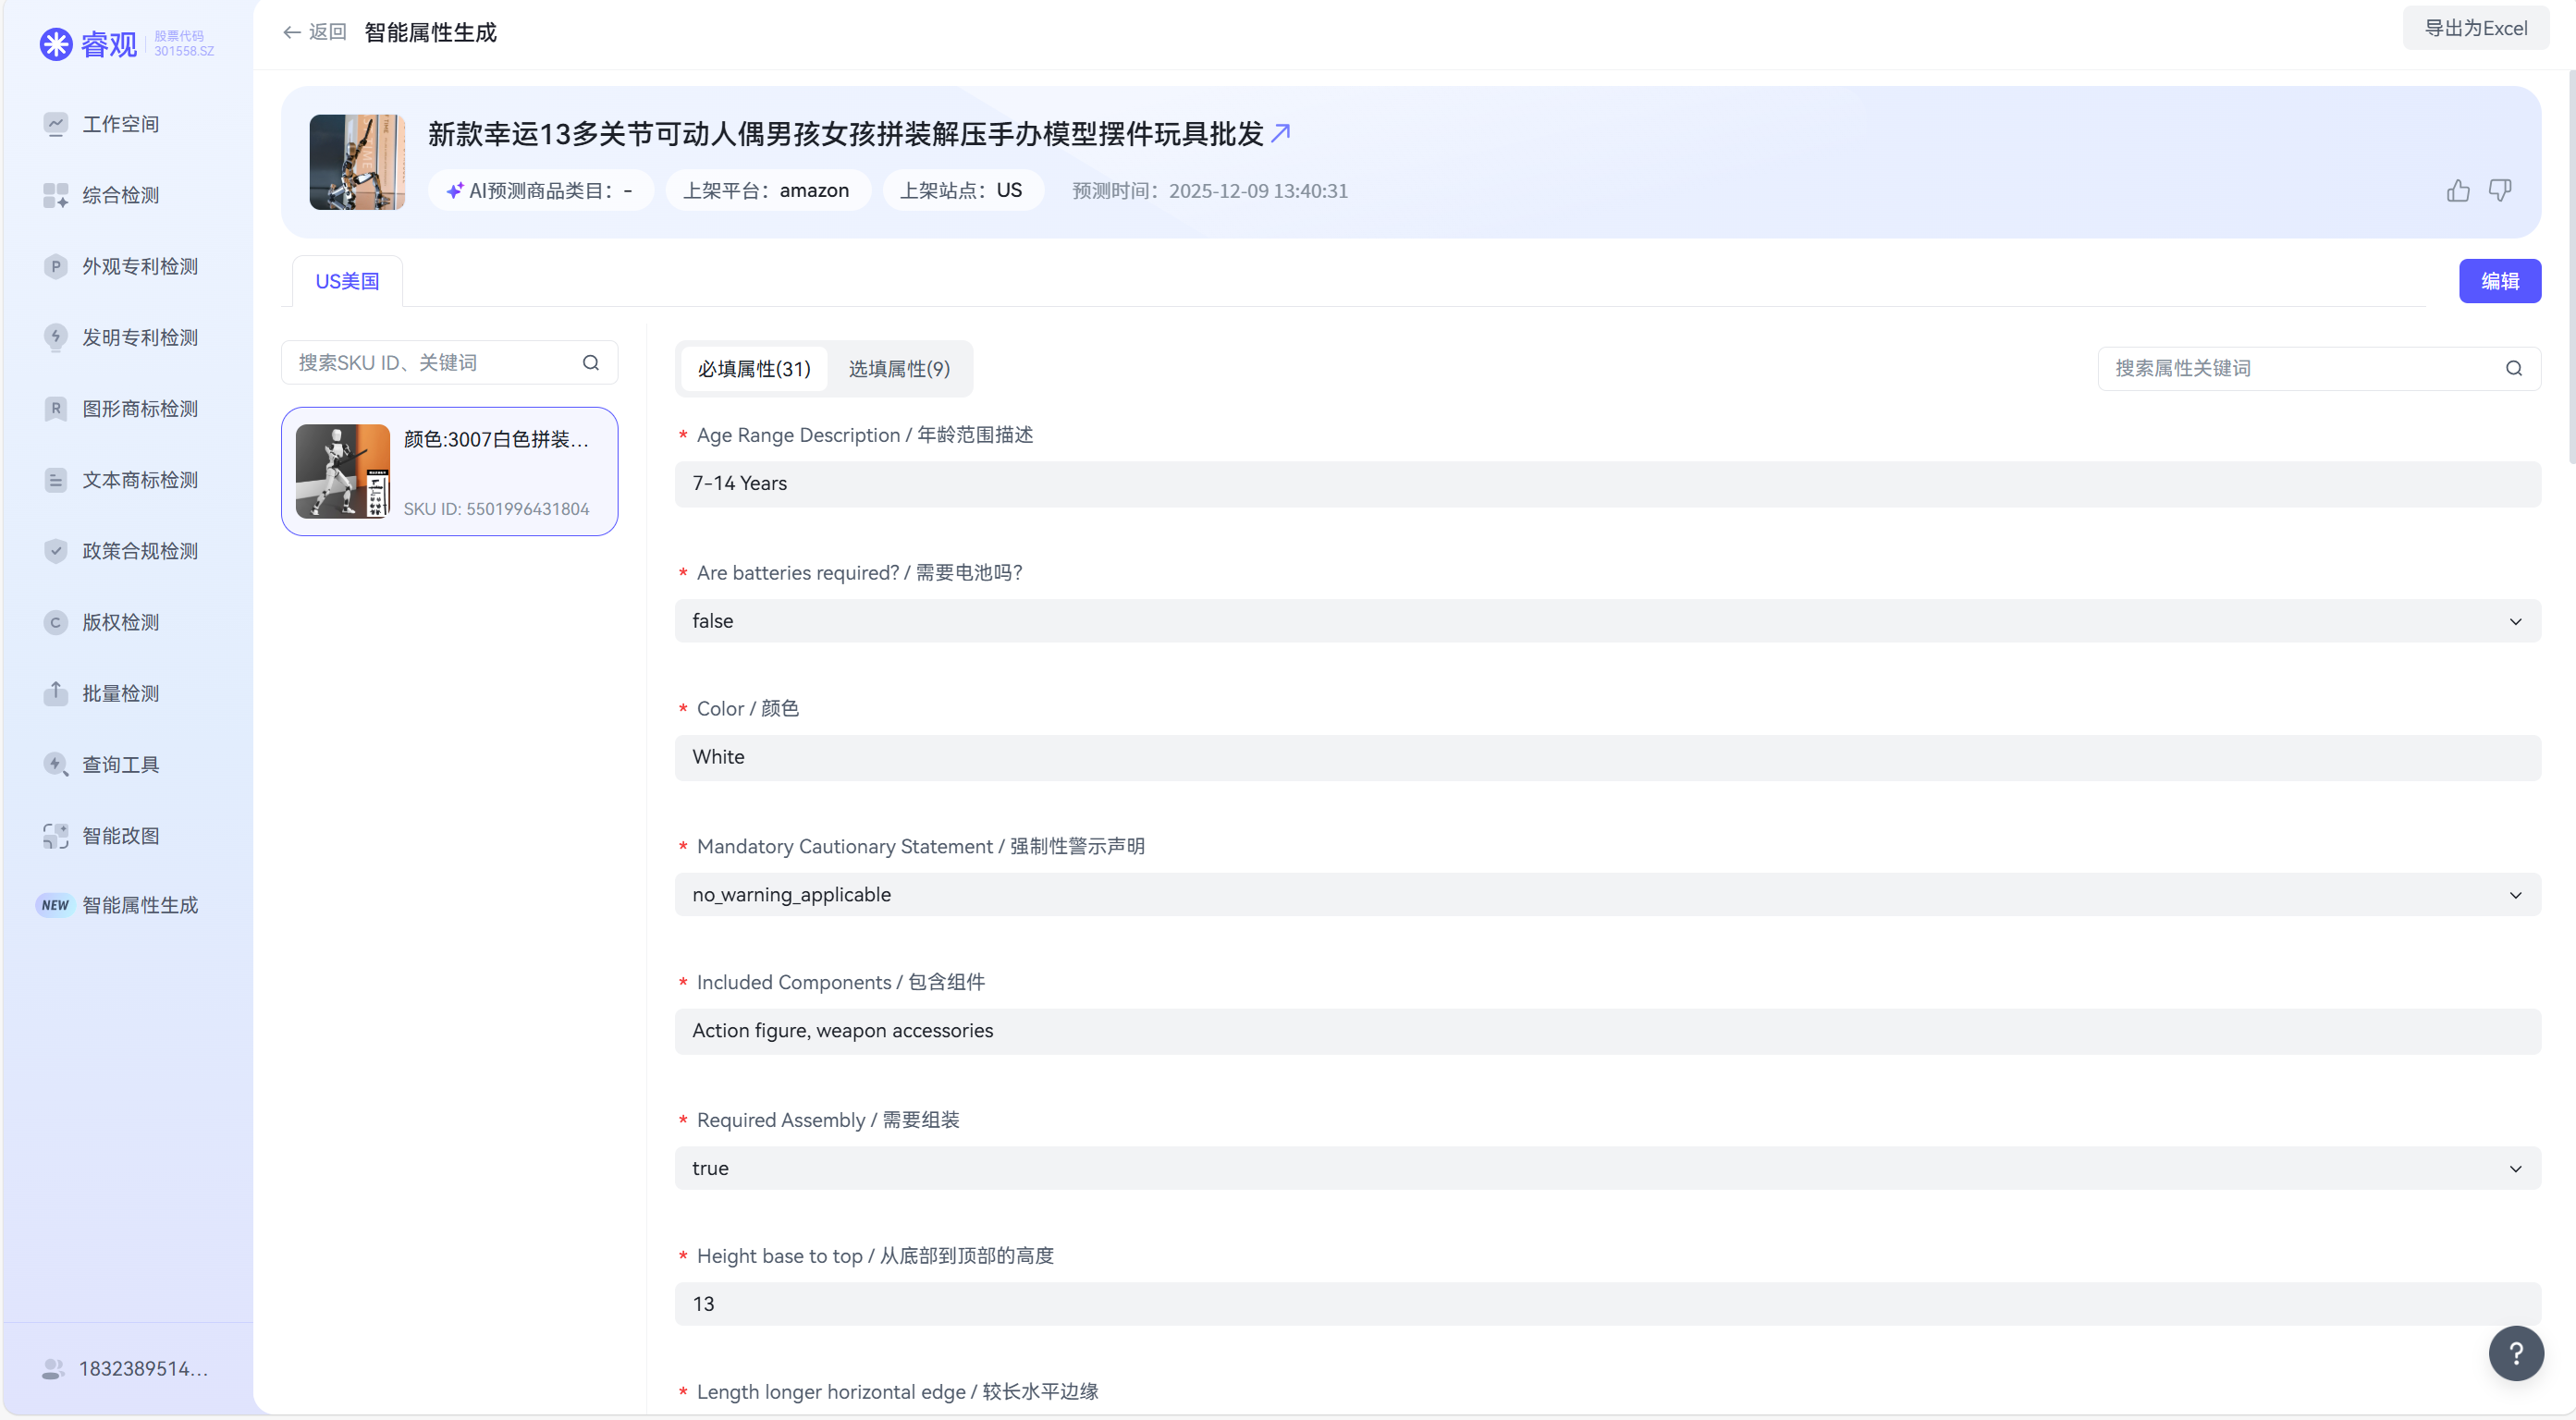The width and height of the screenshot is (2576, 1420).
Task: Click search icon in SKU search box
Action: (591, 363)
